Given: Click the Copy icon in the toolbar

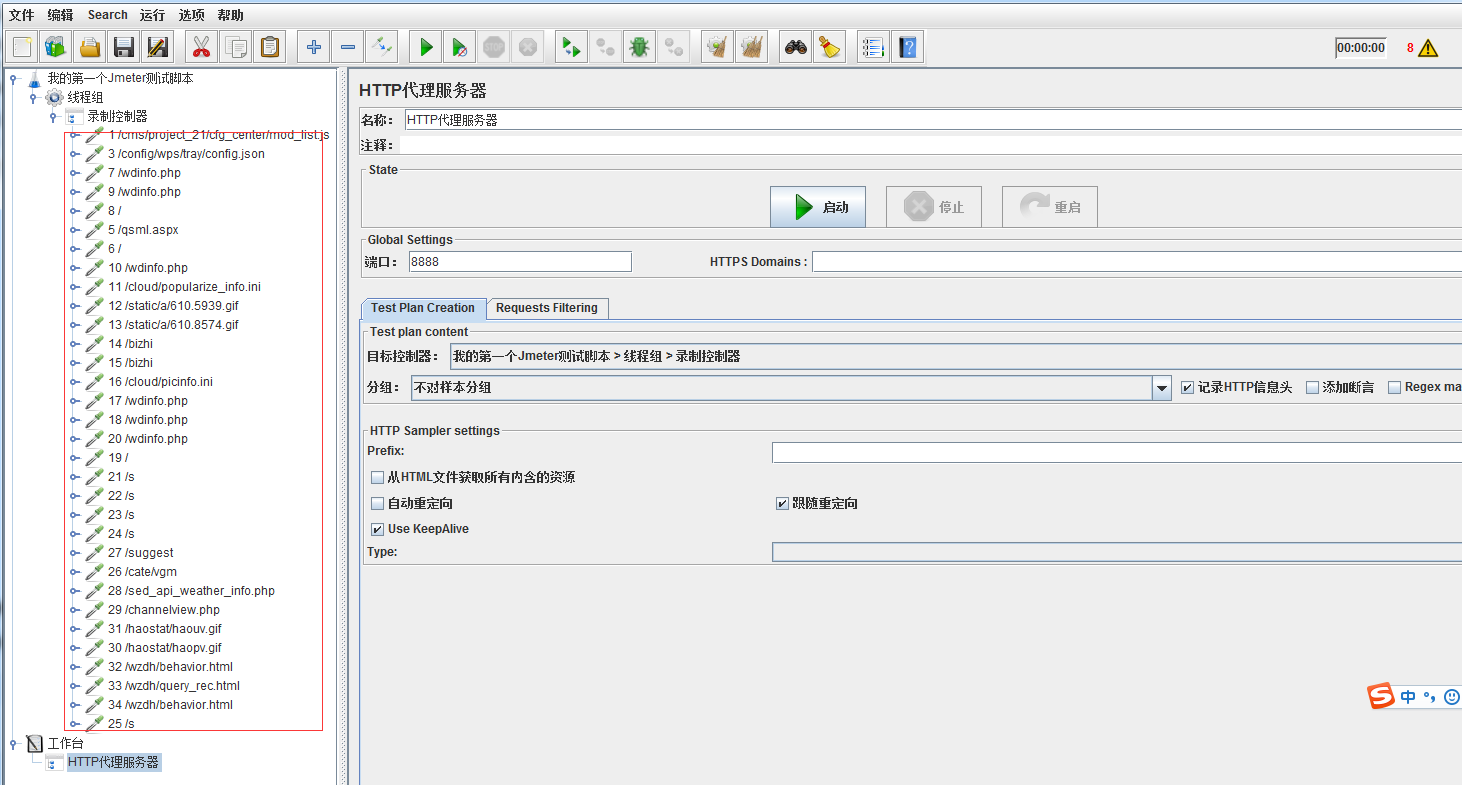Looking at the screenshot, I should click(x=236, y=46).
